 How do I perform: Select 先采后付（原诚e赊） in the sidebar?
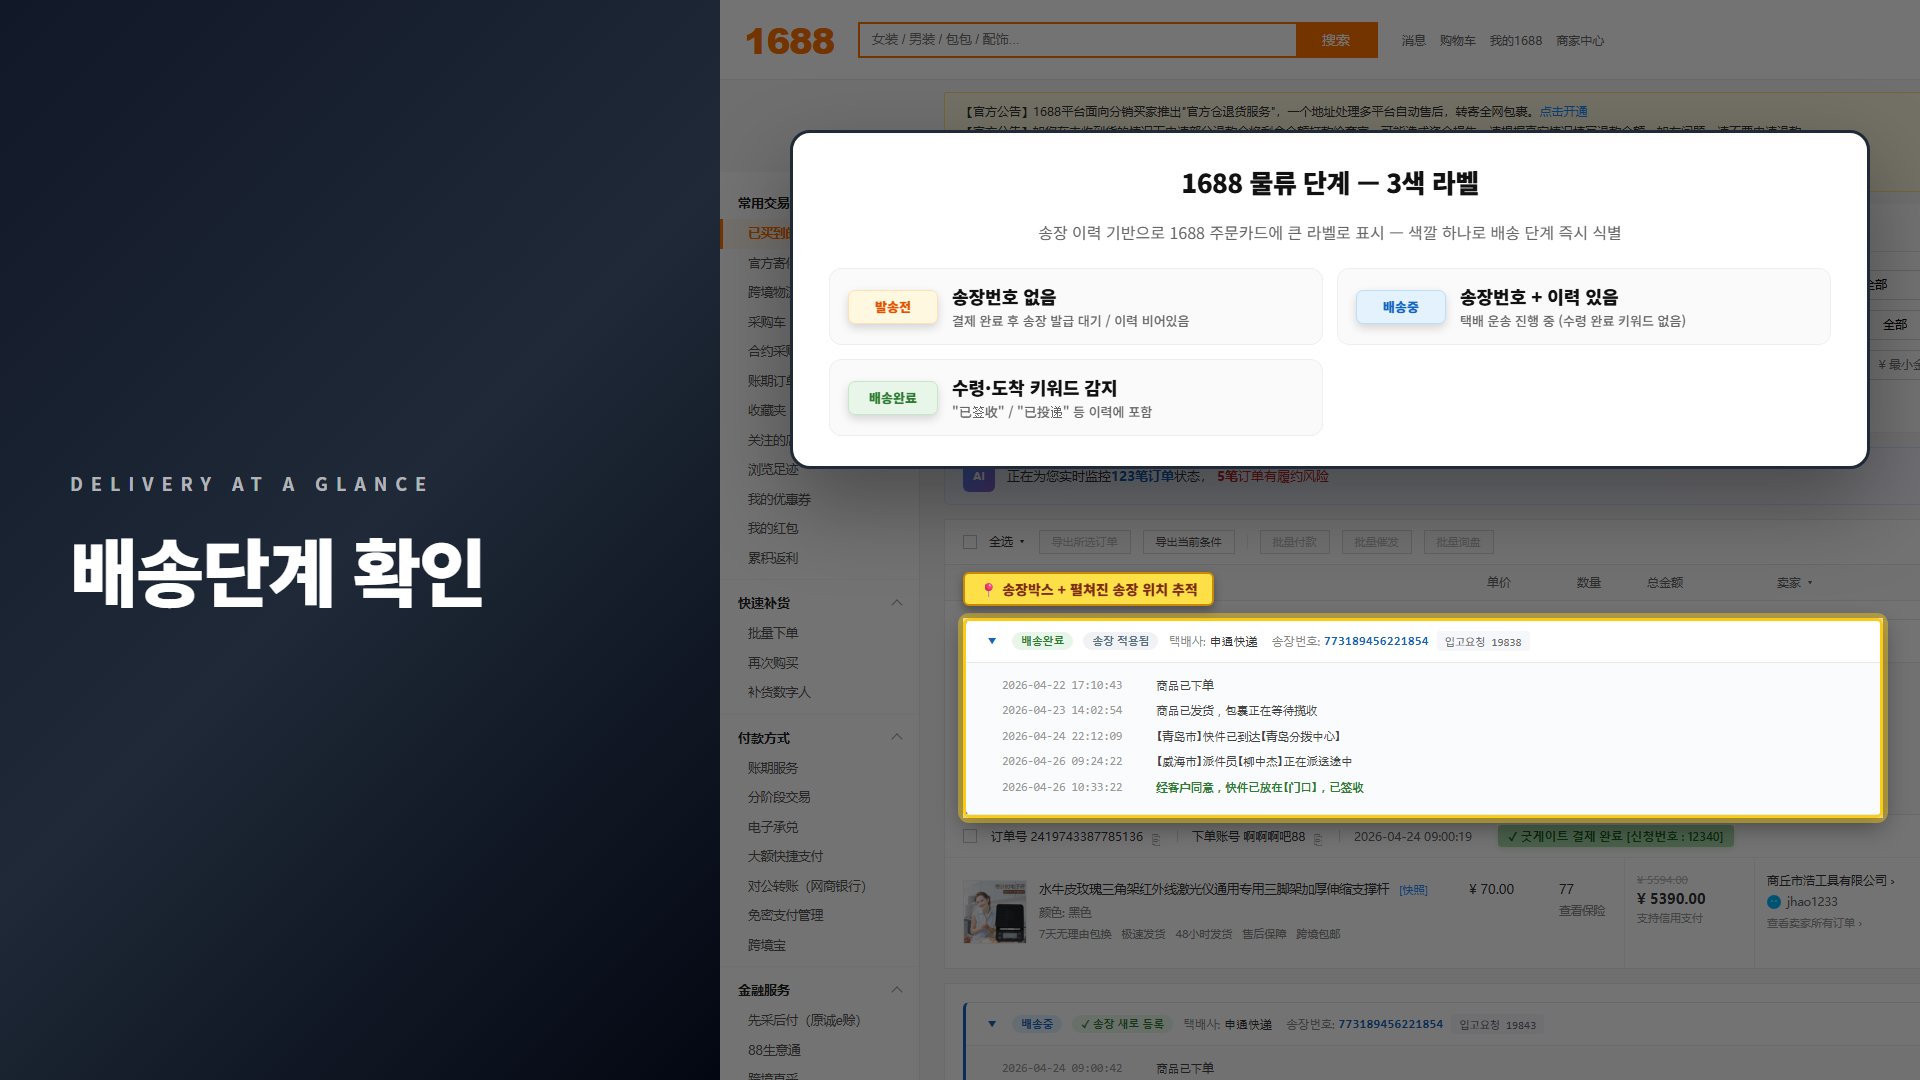pos(803,1020)
